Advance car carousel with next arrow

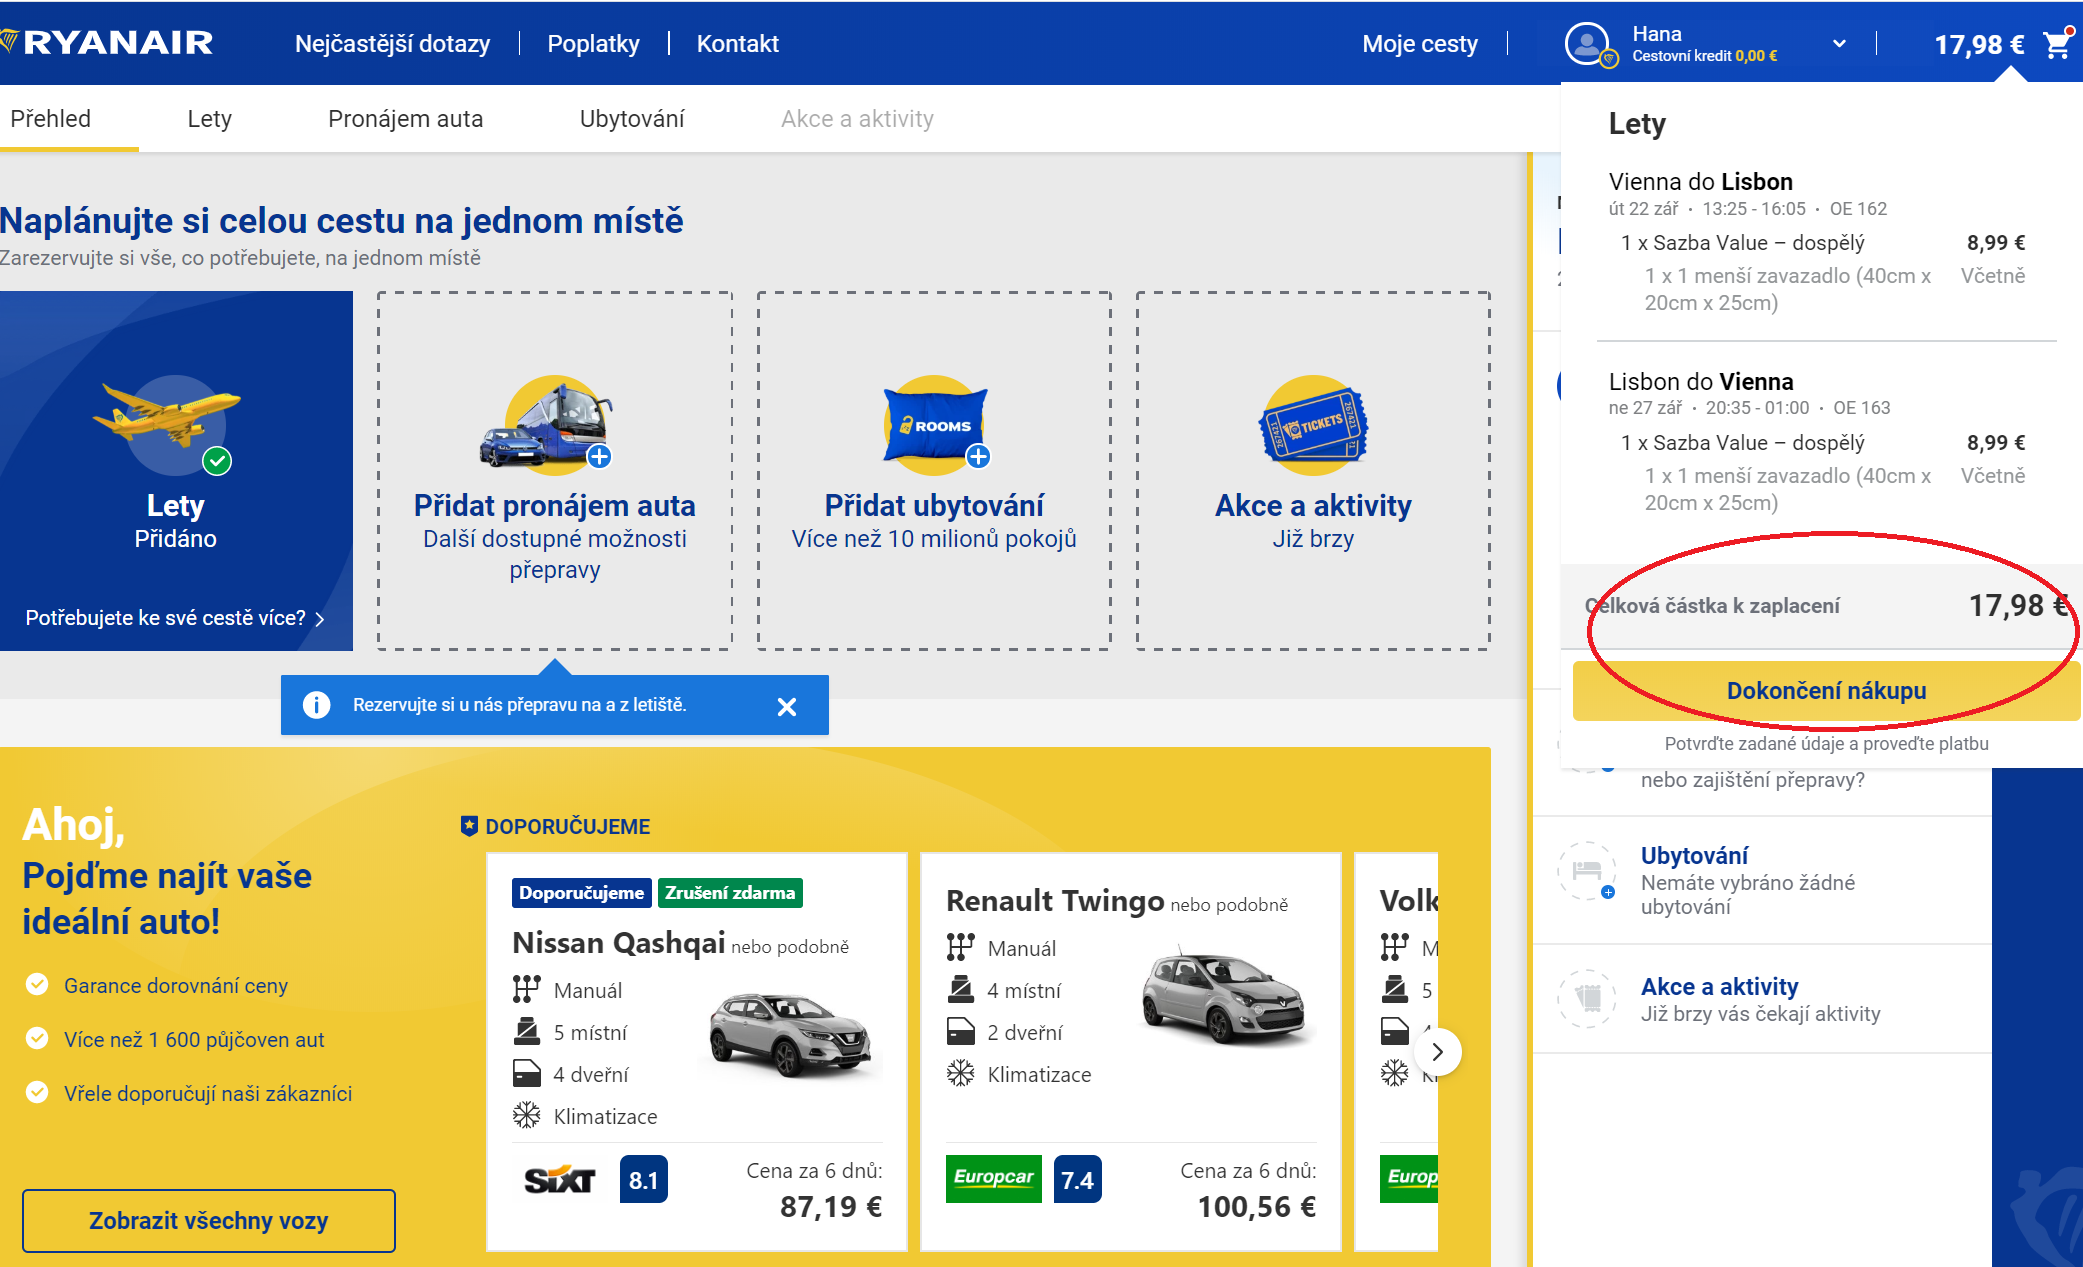pos(1438,1052)
